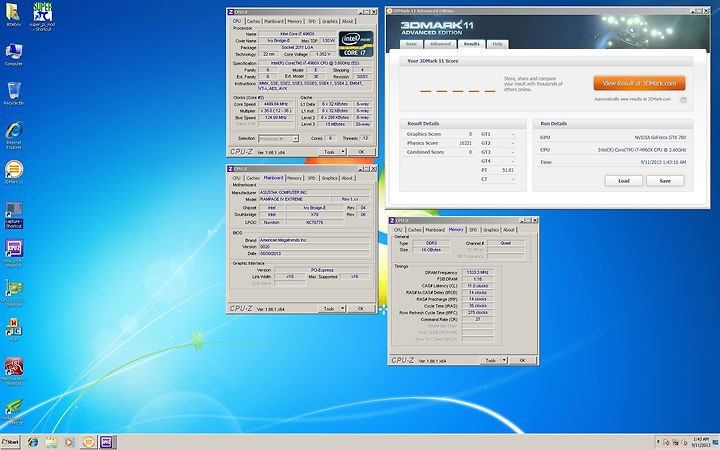Open the graphics card shortcut on the desktop

point(14,292)
